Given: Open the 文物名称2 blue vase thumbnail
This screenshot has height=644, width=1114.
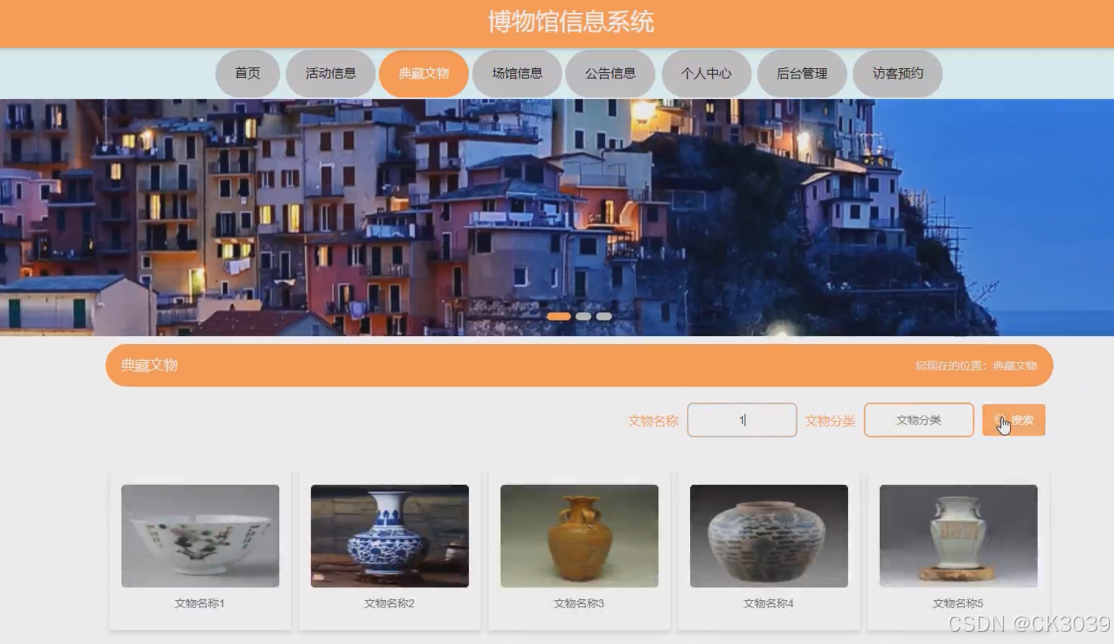Looking at the screenshot, I should pos(389,536).
